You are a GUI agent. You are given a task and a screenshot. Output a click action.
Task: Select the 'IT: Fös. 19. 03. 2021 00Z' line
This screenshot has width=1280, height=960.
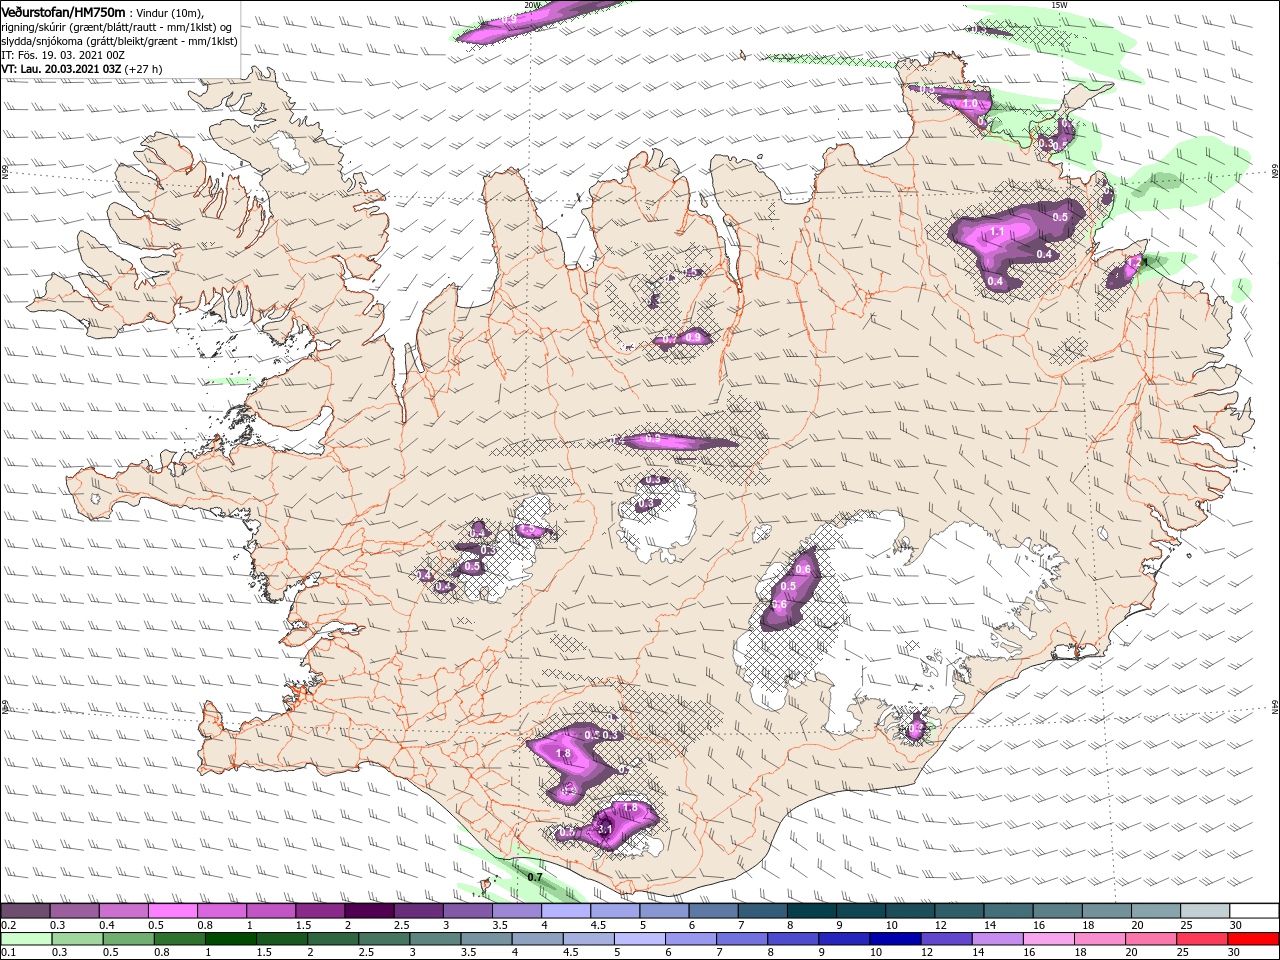[x=62, y=55]
